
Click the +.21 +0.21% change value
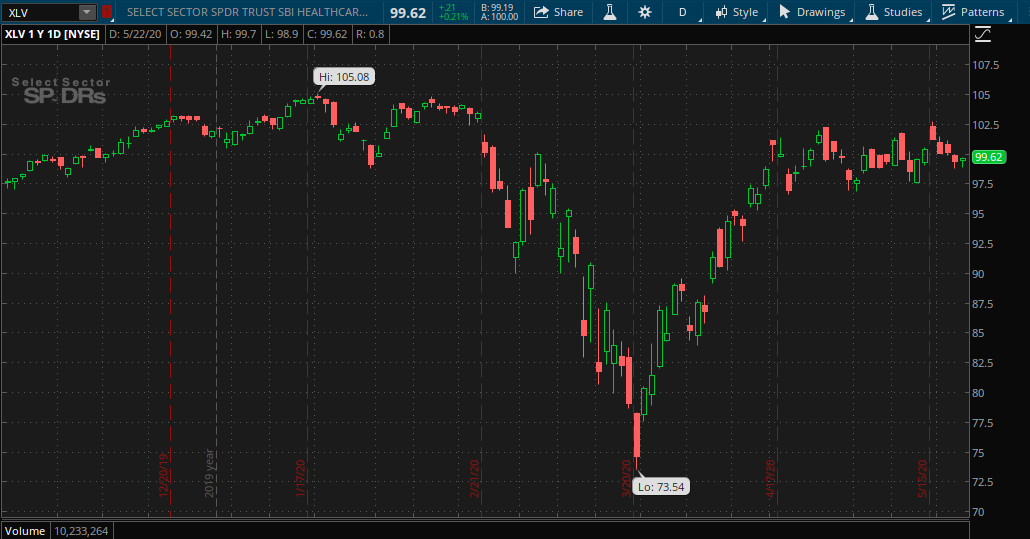pyautogui.click(x=453, y=12)
